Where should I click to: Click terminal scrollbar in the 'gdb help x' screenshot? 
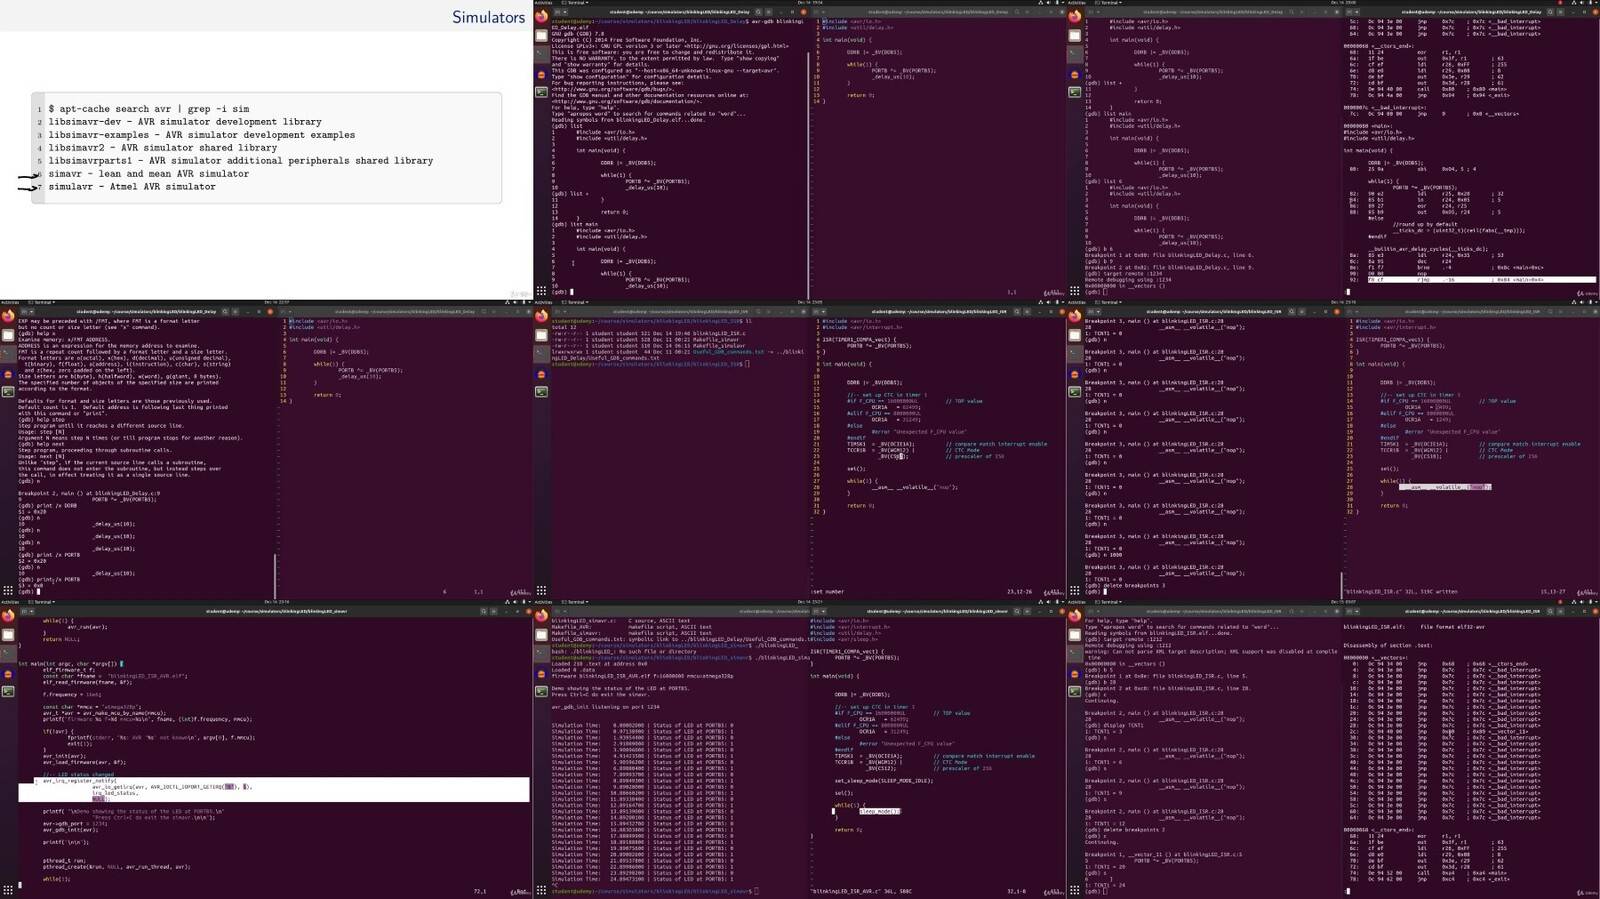275,575
